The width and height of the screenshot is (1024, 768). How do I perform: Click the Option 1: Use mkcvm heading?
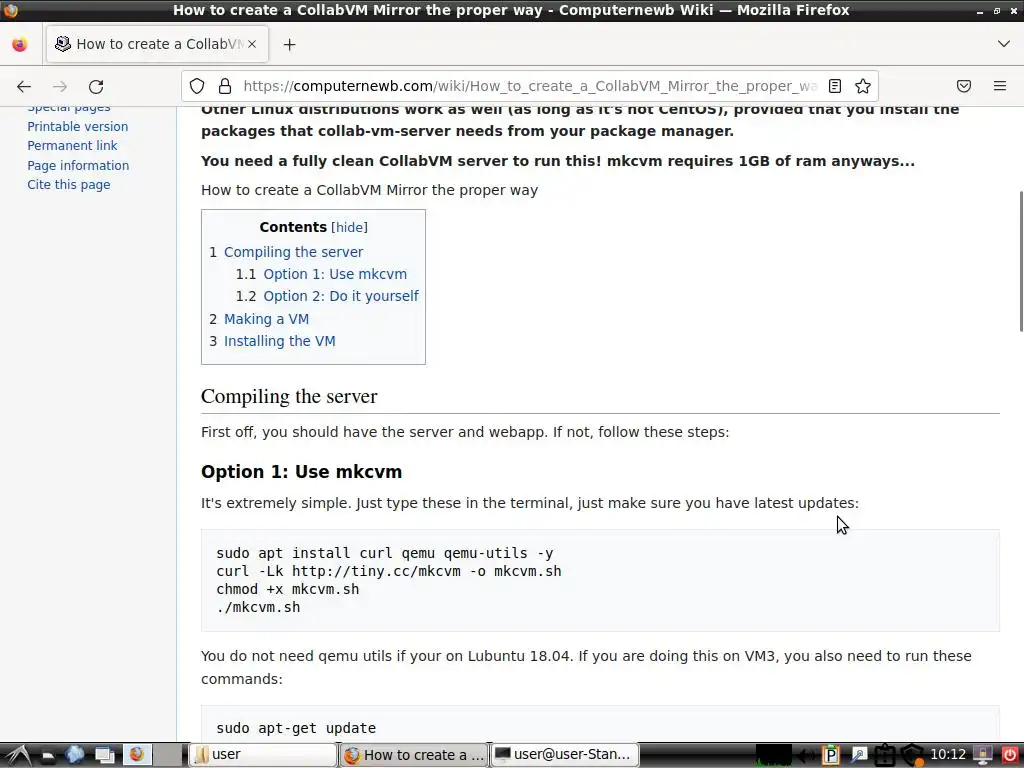tap(301, 472)
